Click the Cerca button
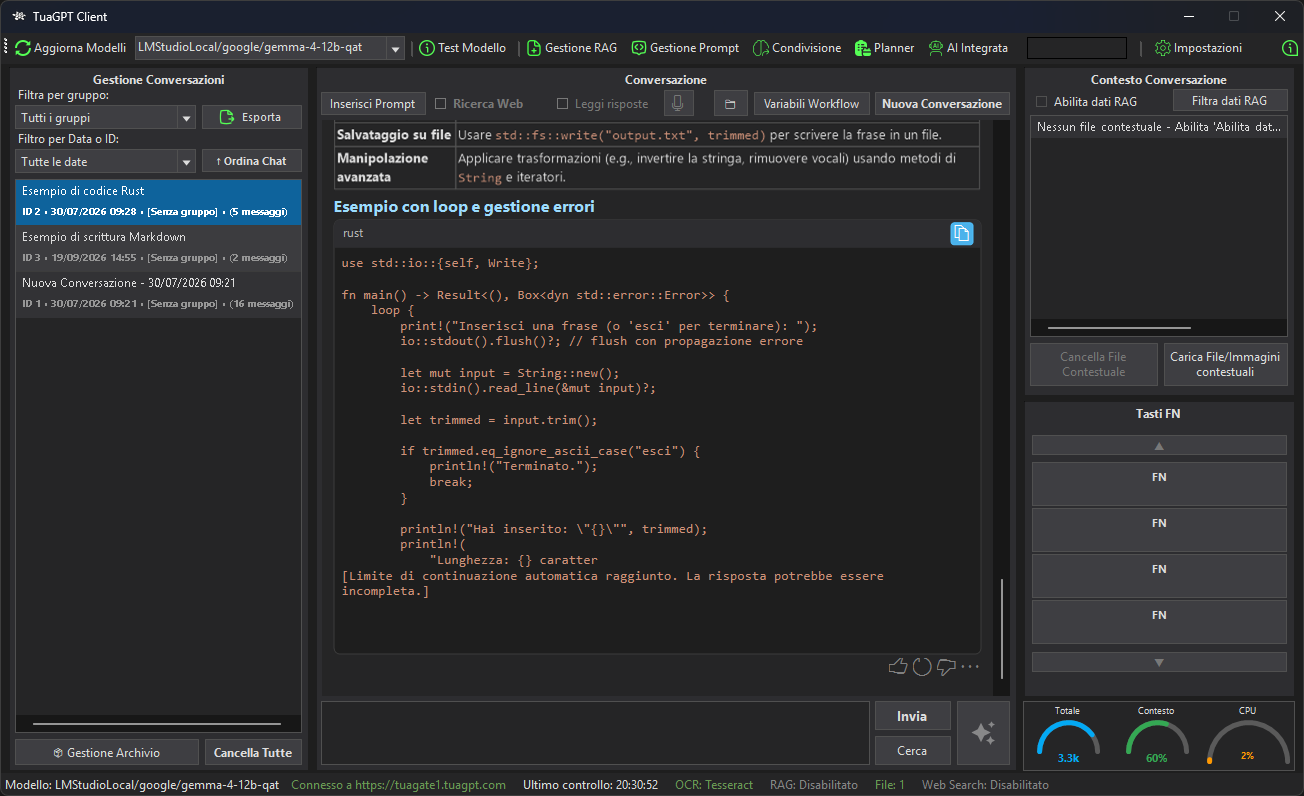This screenshot has width=1304, height=796. 912,750
